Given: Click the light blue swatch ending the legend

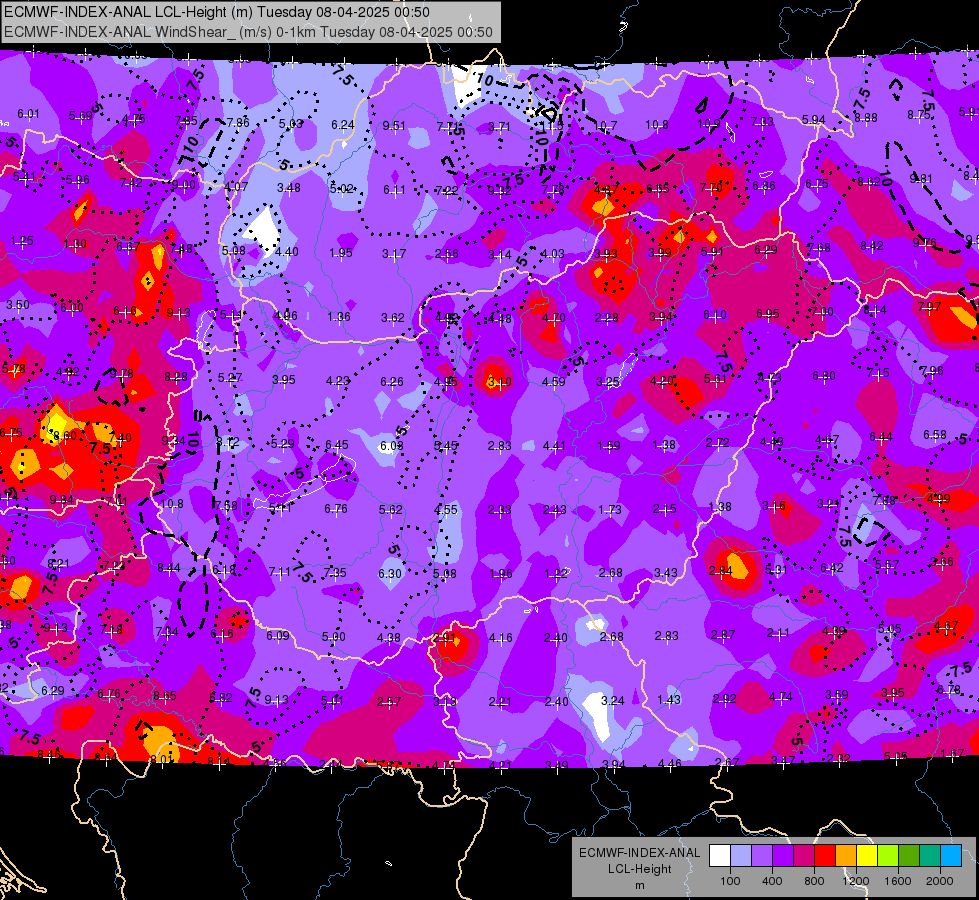Looking at the screenshot, I should coord(951,855).
